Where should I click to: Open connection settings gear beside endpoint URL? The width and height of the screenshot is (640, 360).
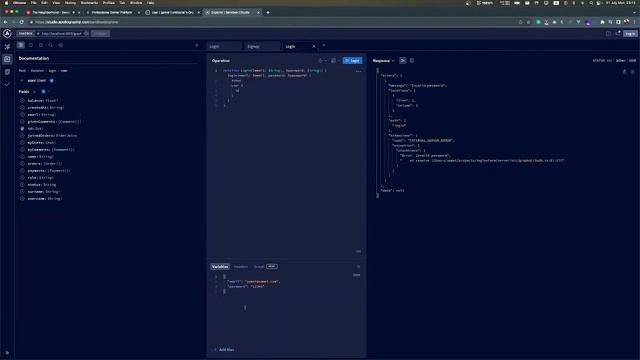pos(86,33)
